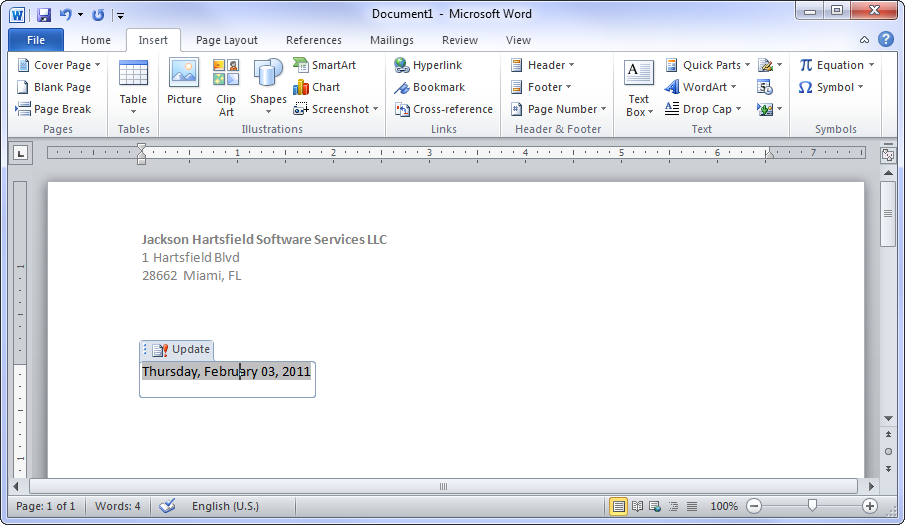Open the Clip Art pane
This screenshot has width=905, height=525.
[226, 87]
